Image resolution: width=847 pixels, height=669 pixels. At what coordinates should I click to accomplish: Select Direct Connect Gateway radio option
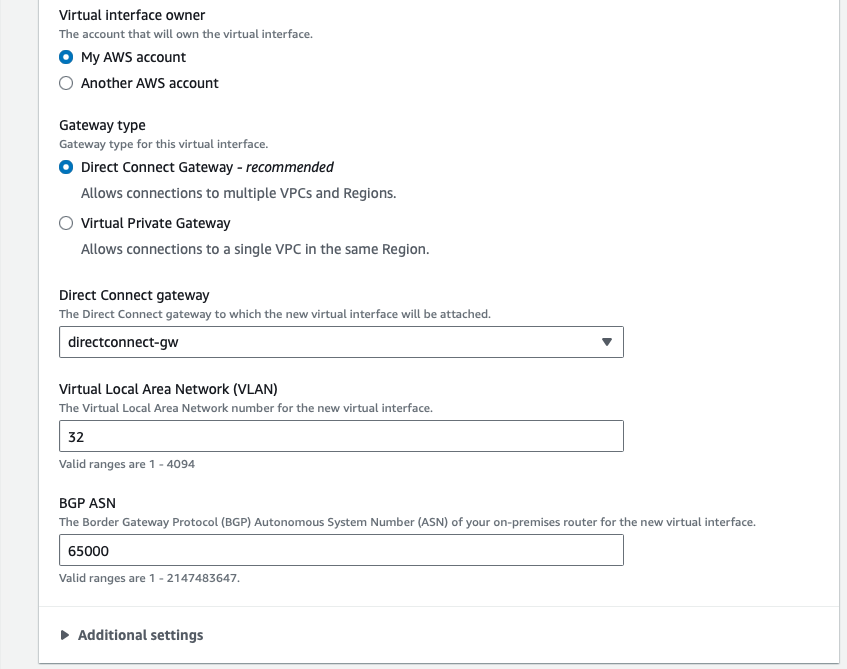[x=66, y=167]
